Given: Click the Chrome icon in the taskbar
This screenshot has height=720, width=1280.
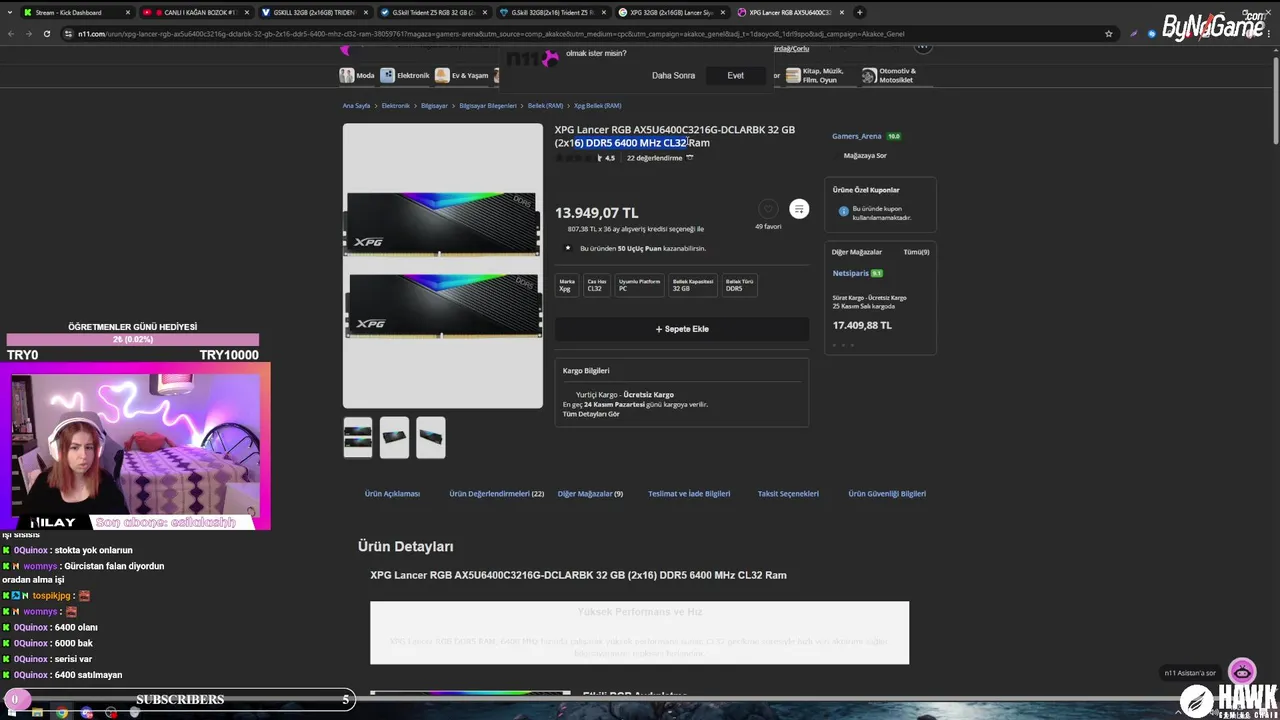Looking at the screenshot, I should [x=62, y=713].
